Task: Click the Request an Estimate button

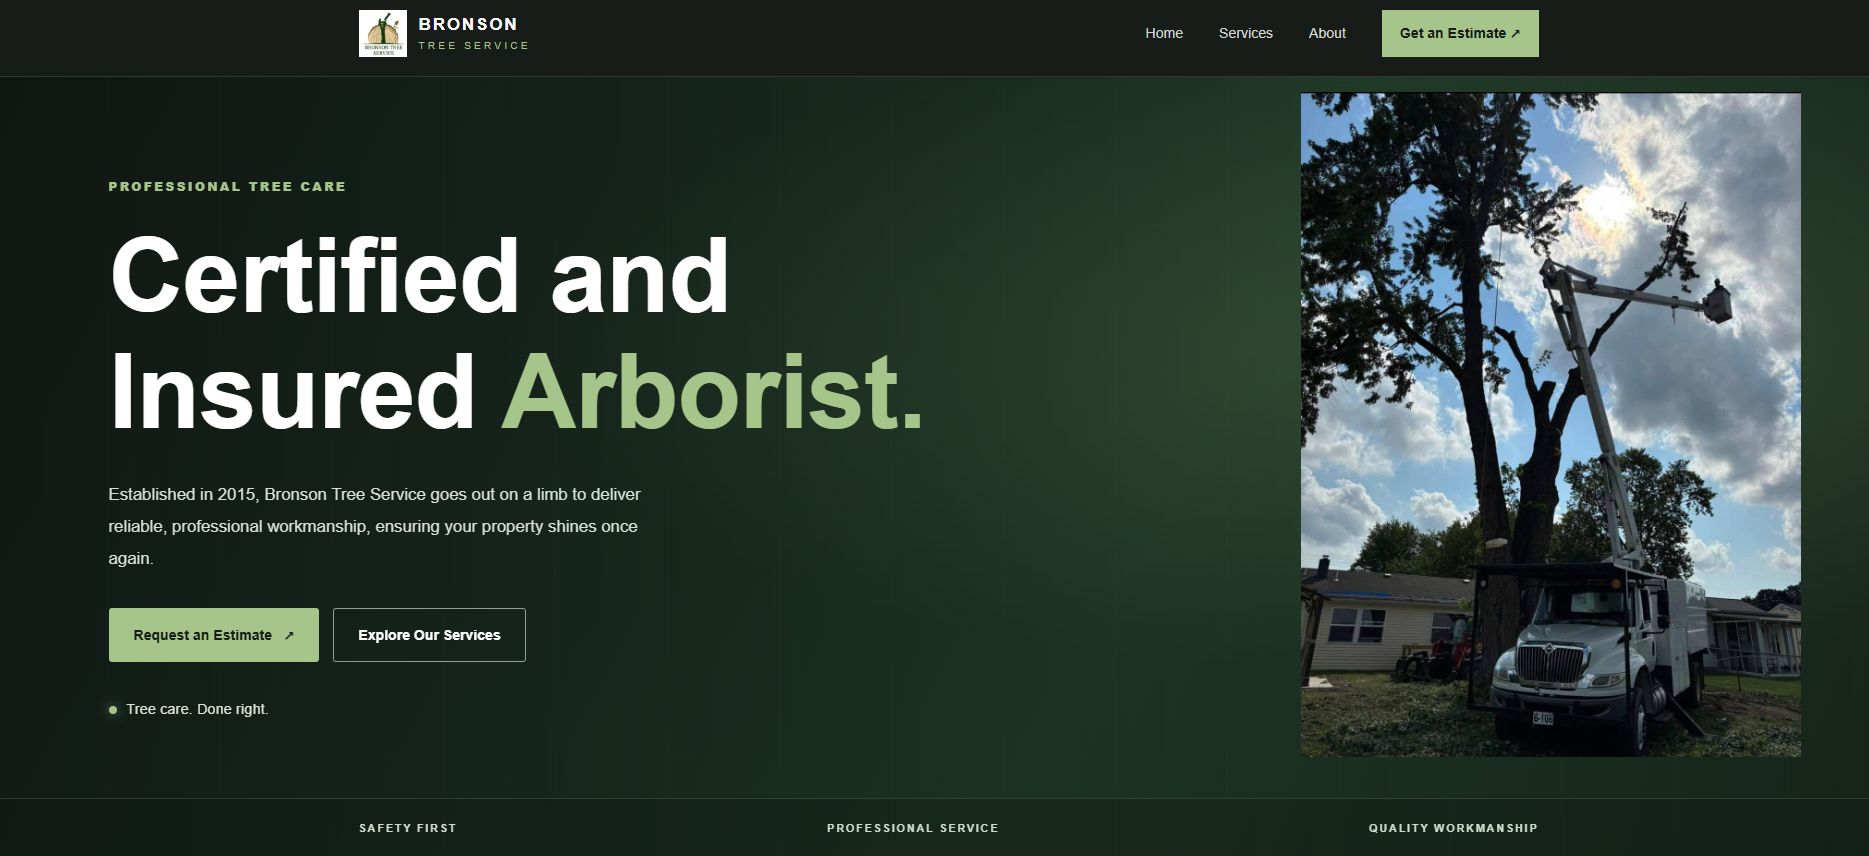Action: point(214,635)
